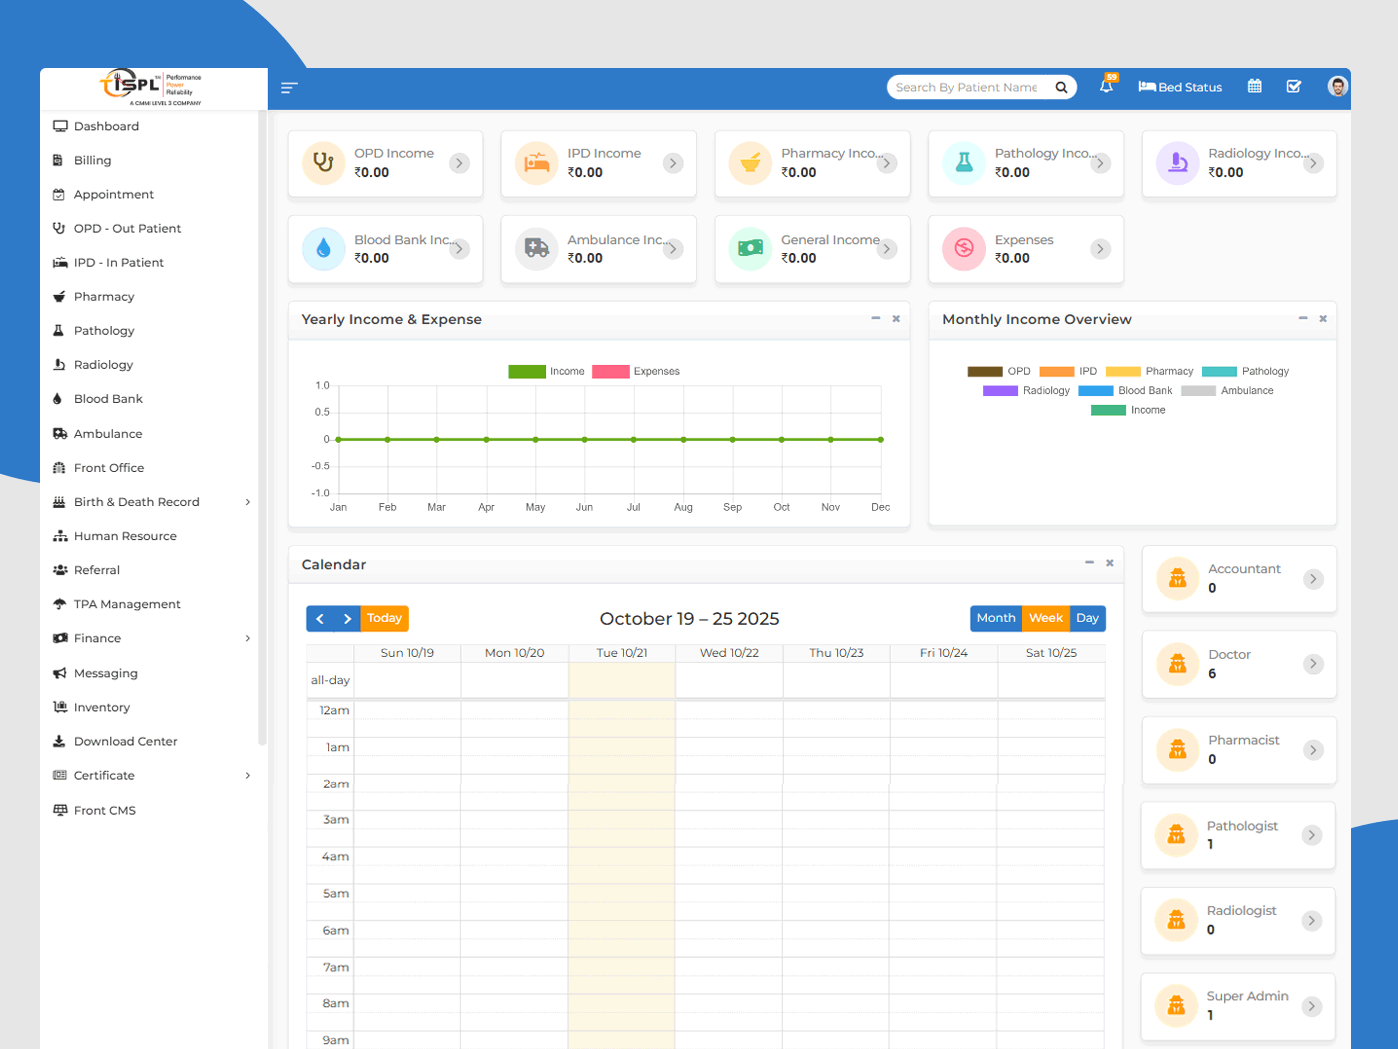1398x1049 pixels.
Task: Expand the Birth & Death Record menu
Action: [x=150, y=502]
